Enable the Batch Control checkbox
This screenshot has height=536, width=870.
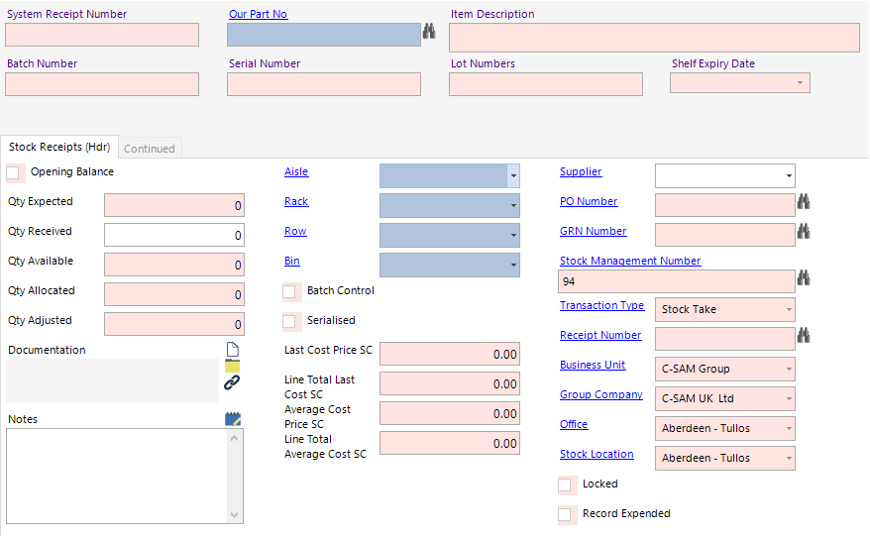click(290, 292)
